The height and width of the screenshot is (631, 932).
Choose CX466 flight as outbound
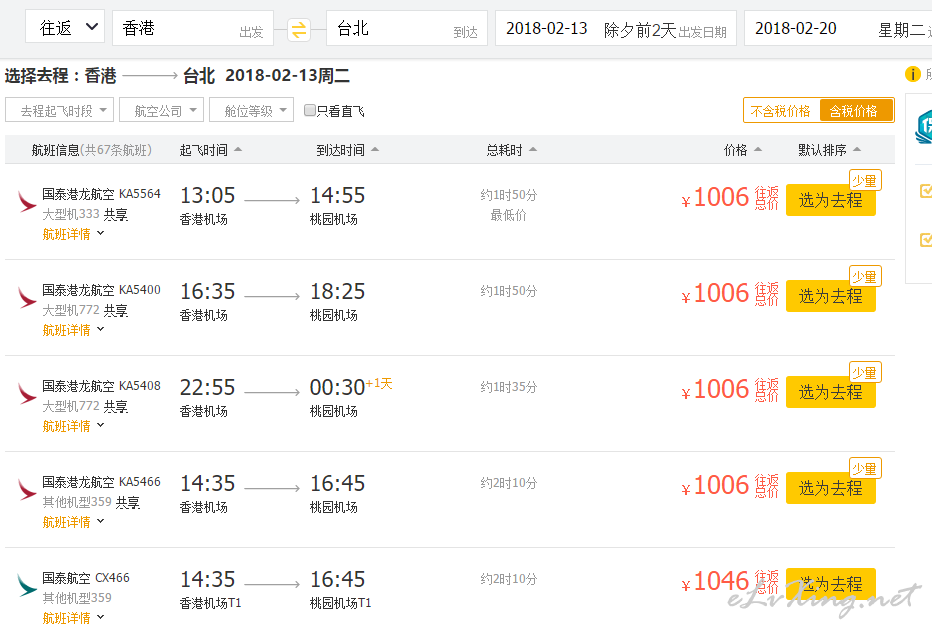pyautogui.click(x=830, y=584)
